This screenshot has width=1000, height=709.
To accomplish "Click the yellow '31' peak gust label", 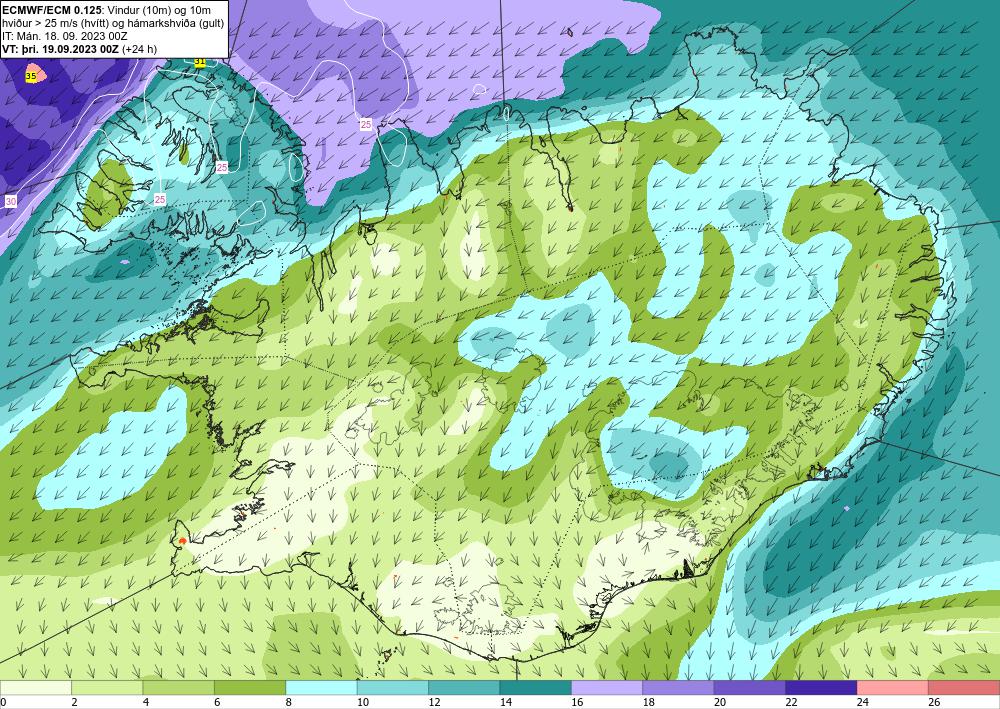I will pyautogui.click(x=200, y=62).
